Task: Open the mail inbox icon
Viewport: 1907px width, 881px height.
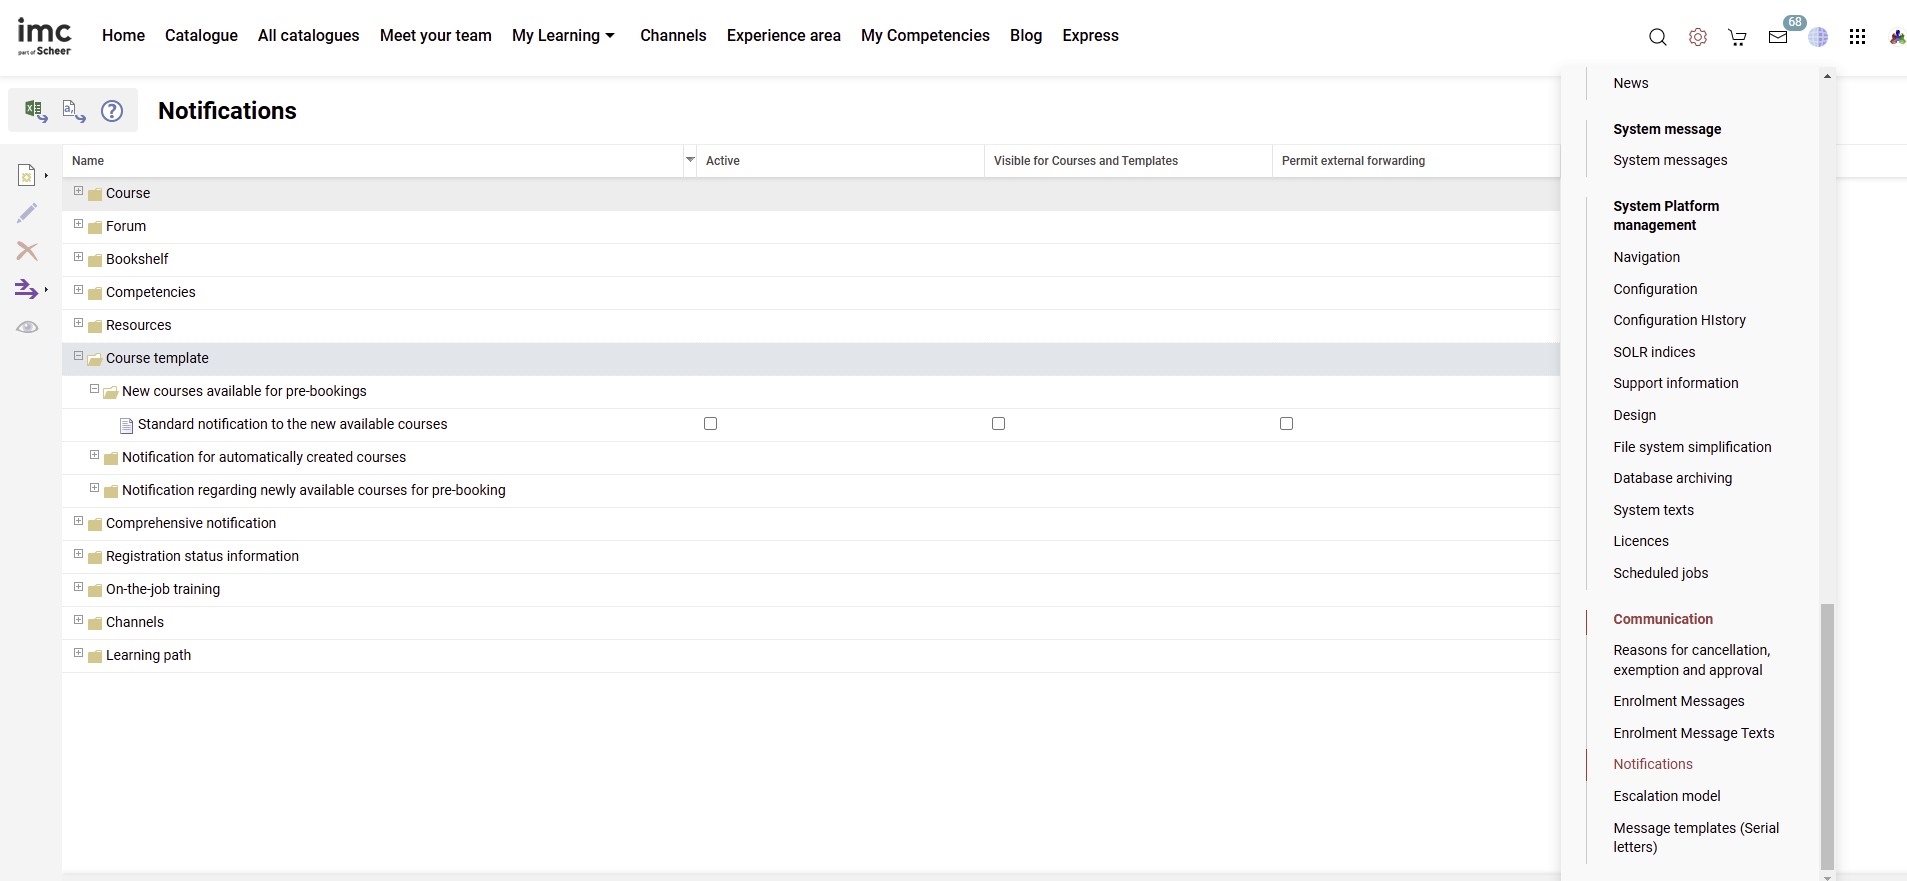Action: click(x=1777, y=37)
